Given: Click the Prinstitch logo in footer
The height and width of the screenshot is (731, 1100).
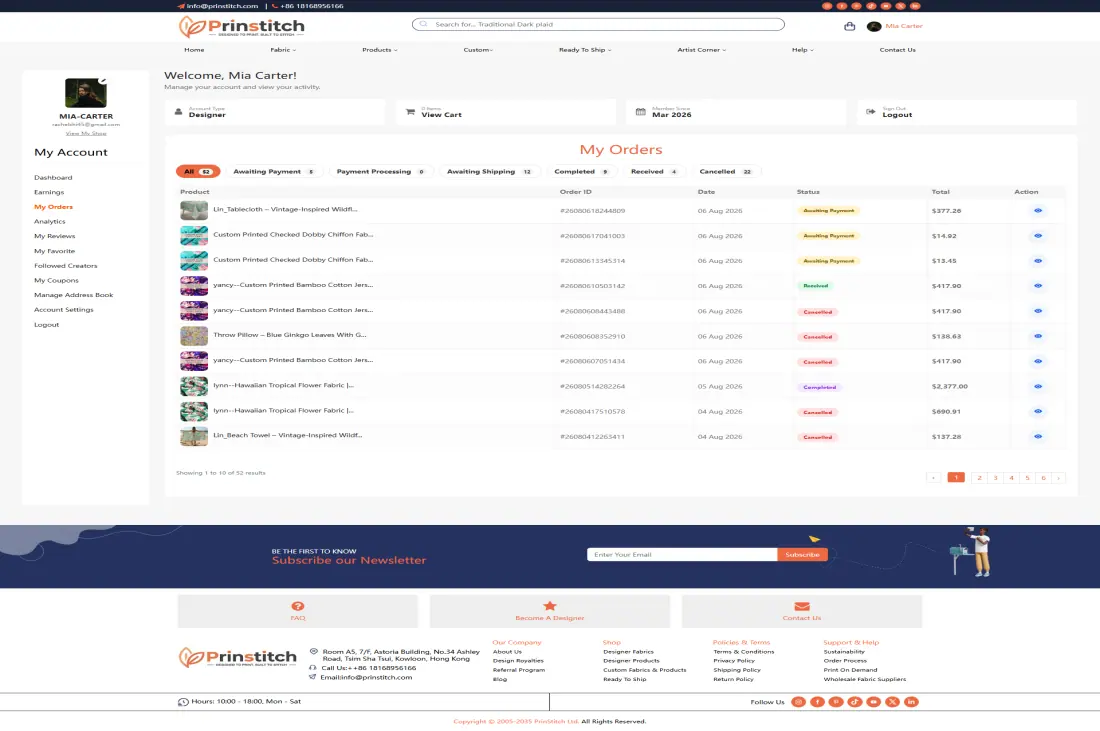Looking at the screenshot, I should click(238, 657).
